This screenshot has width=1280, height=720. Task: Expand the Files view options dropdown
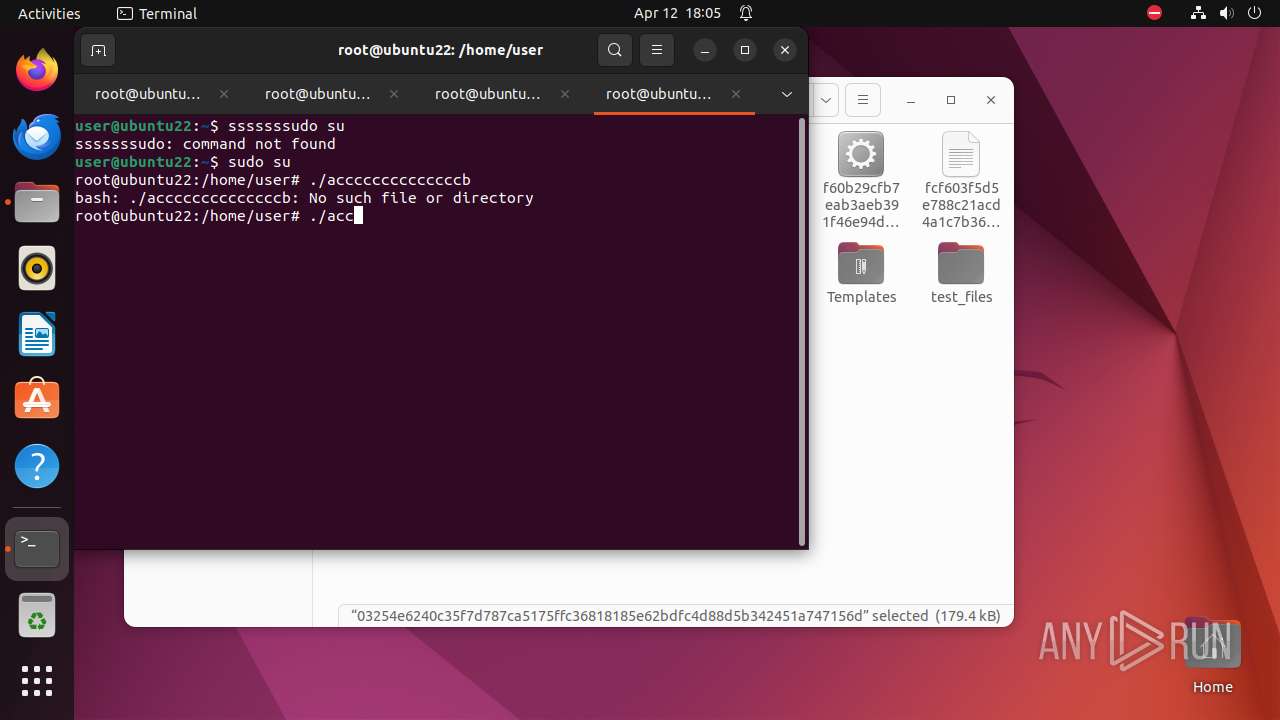pos(826,100)
